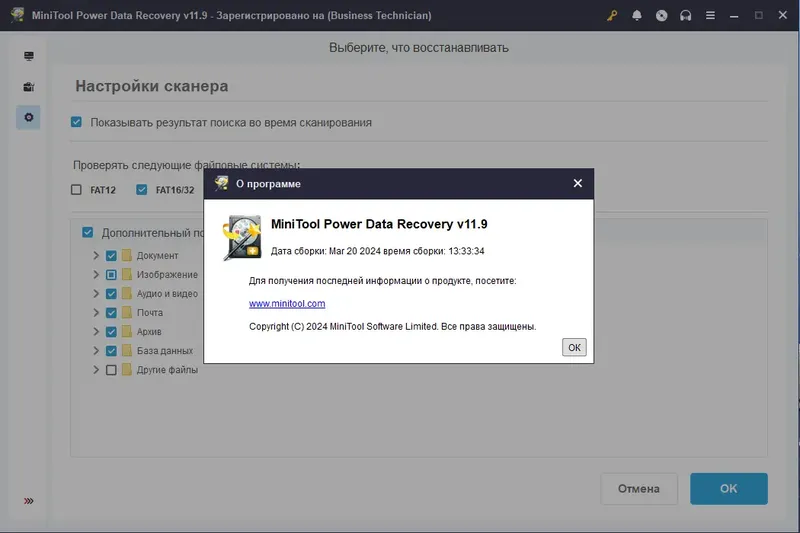Toggle the Дополнительный поиск checkbox
This screenshot has width=800, height=533.
tap(88, 233)
